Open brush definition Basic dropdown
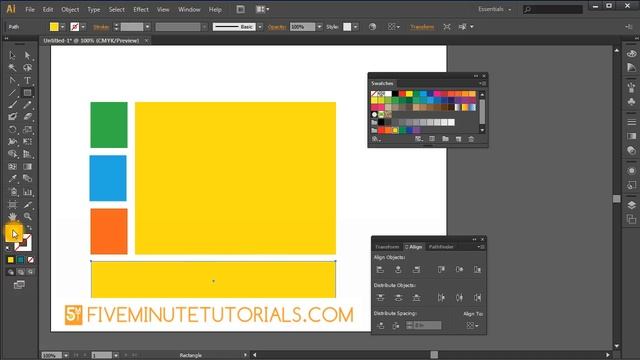640x360 pixels. (260, 27)
